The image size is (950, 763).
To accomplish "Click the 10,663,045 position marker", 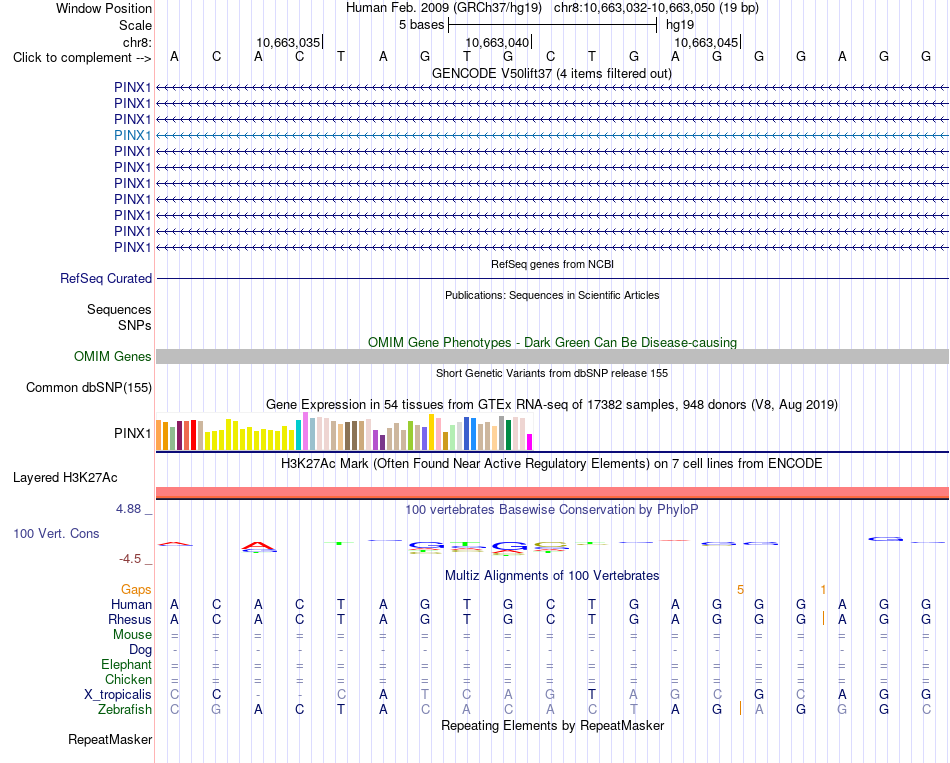I will (x=706, y=42).
